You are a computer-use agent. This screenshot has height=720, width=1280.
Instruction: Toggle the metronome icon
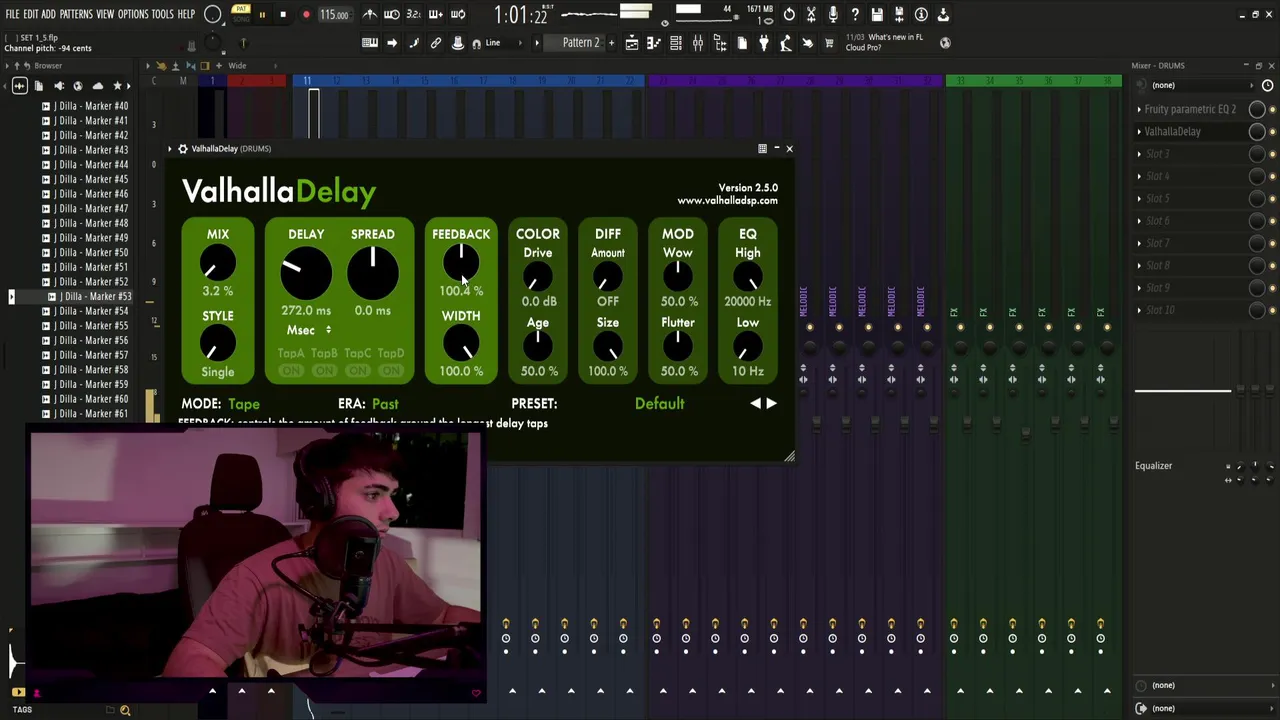(x=370, y=15)
